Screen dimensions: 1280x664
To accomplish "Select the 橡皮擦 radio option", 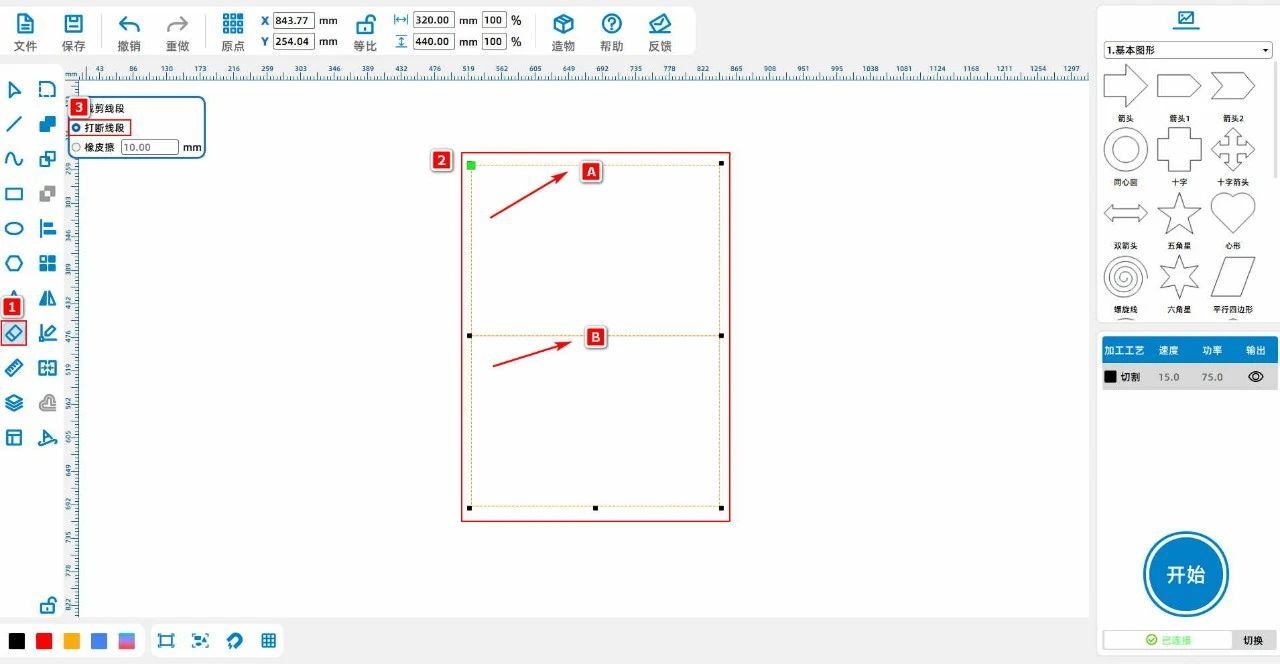I will (x=76, y=147).
